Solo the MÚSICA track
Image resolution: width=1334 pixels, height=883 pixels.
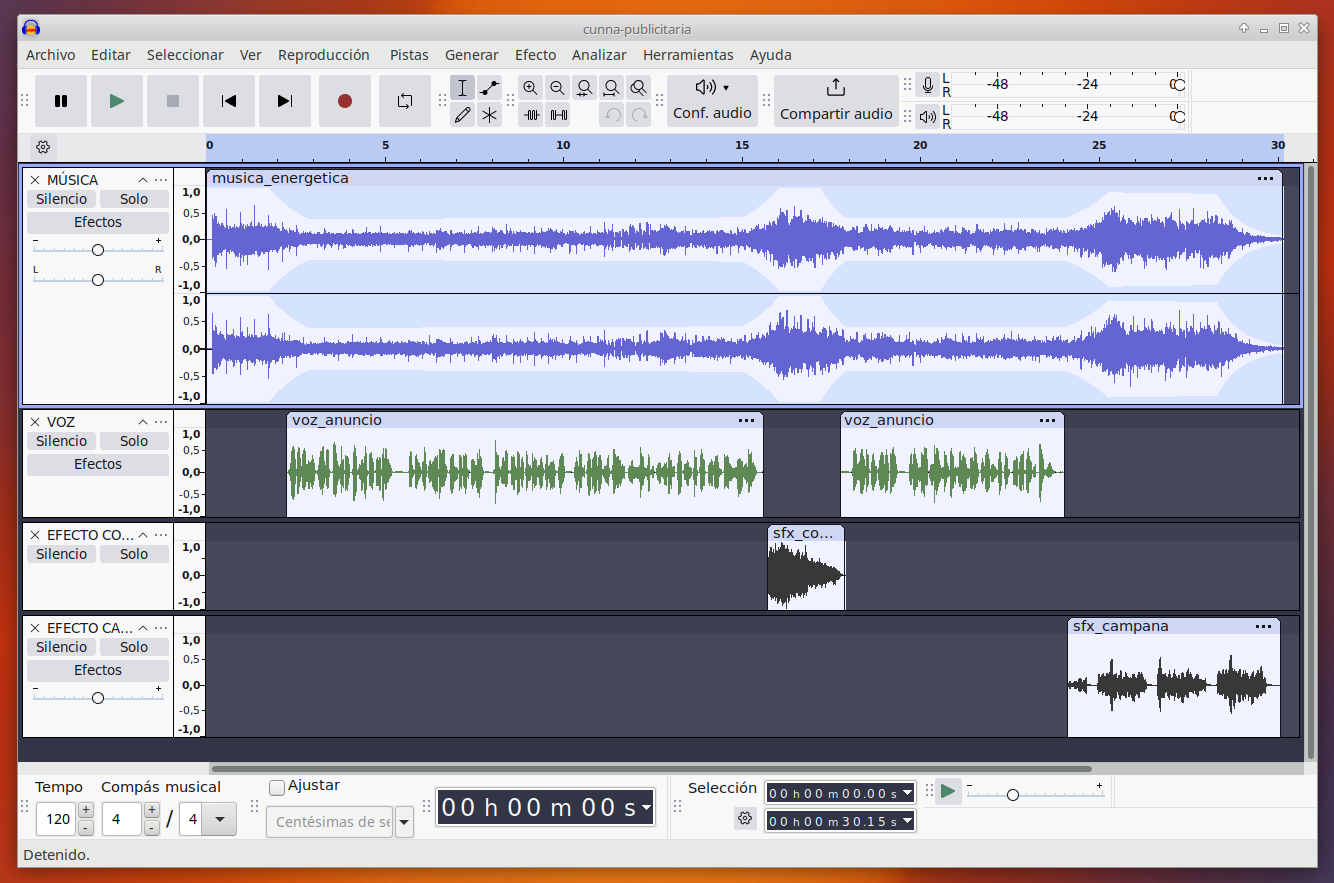pyautogui.click(x=134, y=199)
